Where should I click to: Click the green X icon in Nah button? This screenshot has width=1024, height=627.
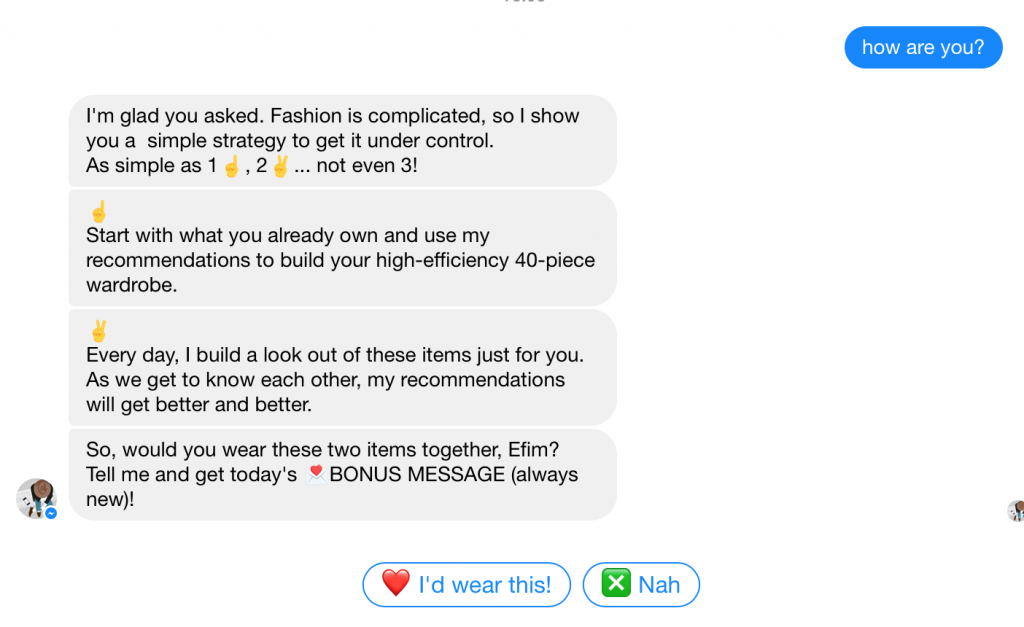pos(616,583)
